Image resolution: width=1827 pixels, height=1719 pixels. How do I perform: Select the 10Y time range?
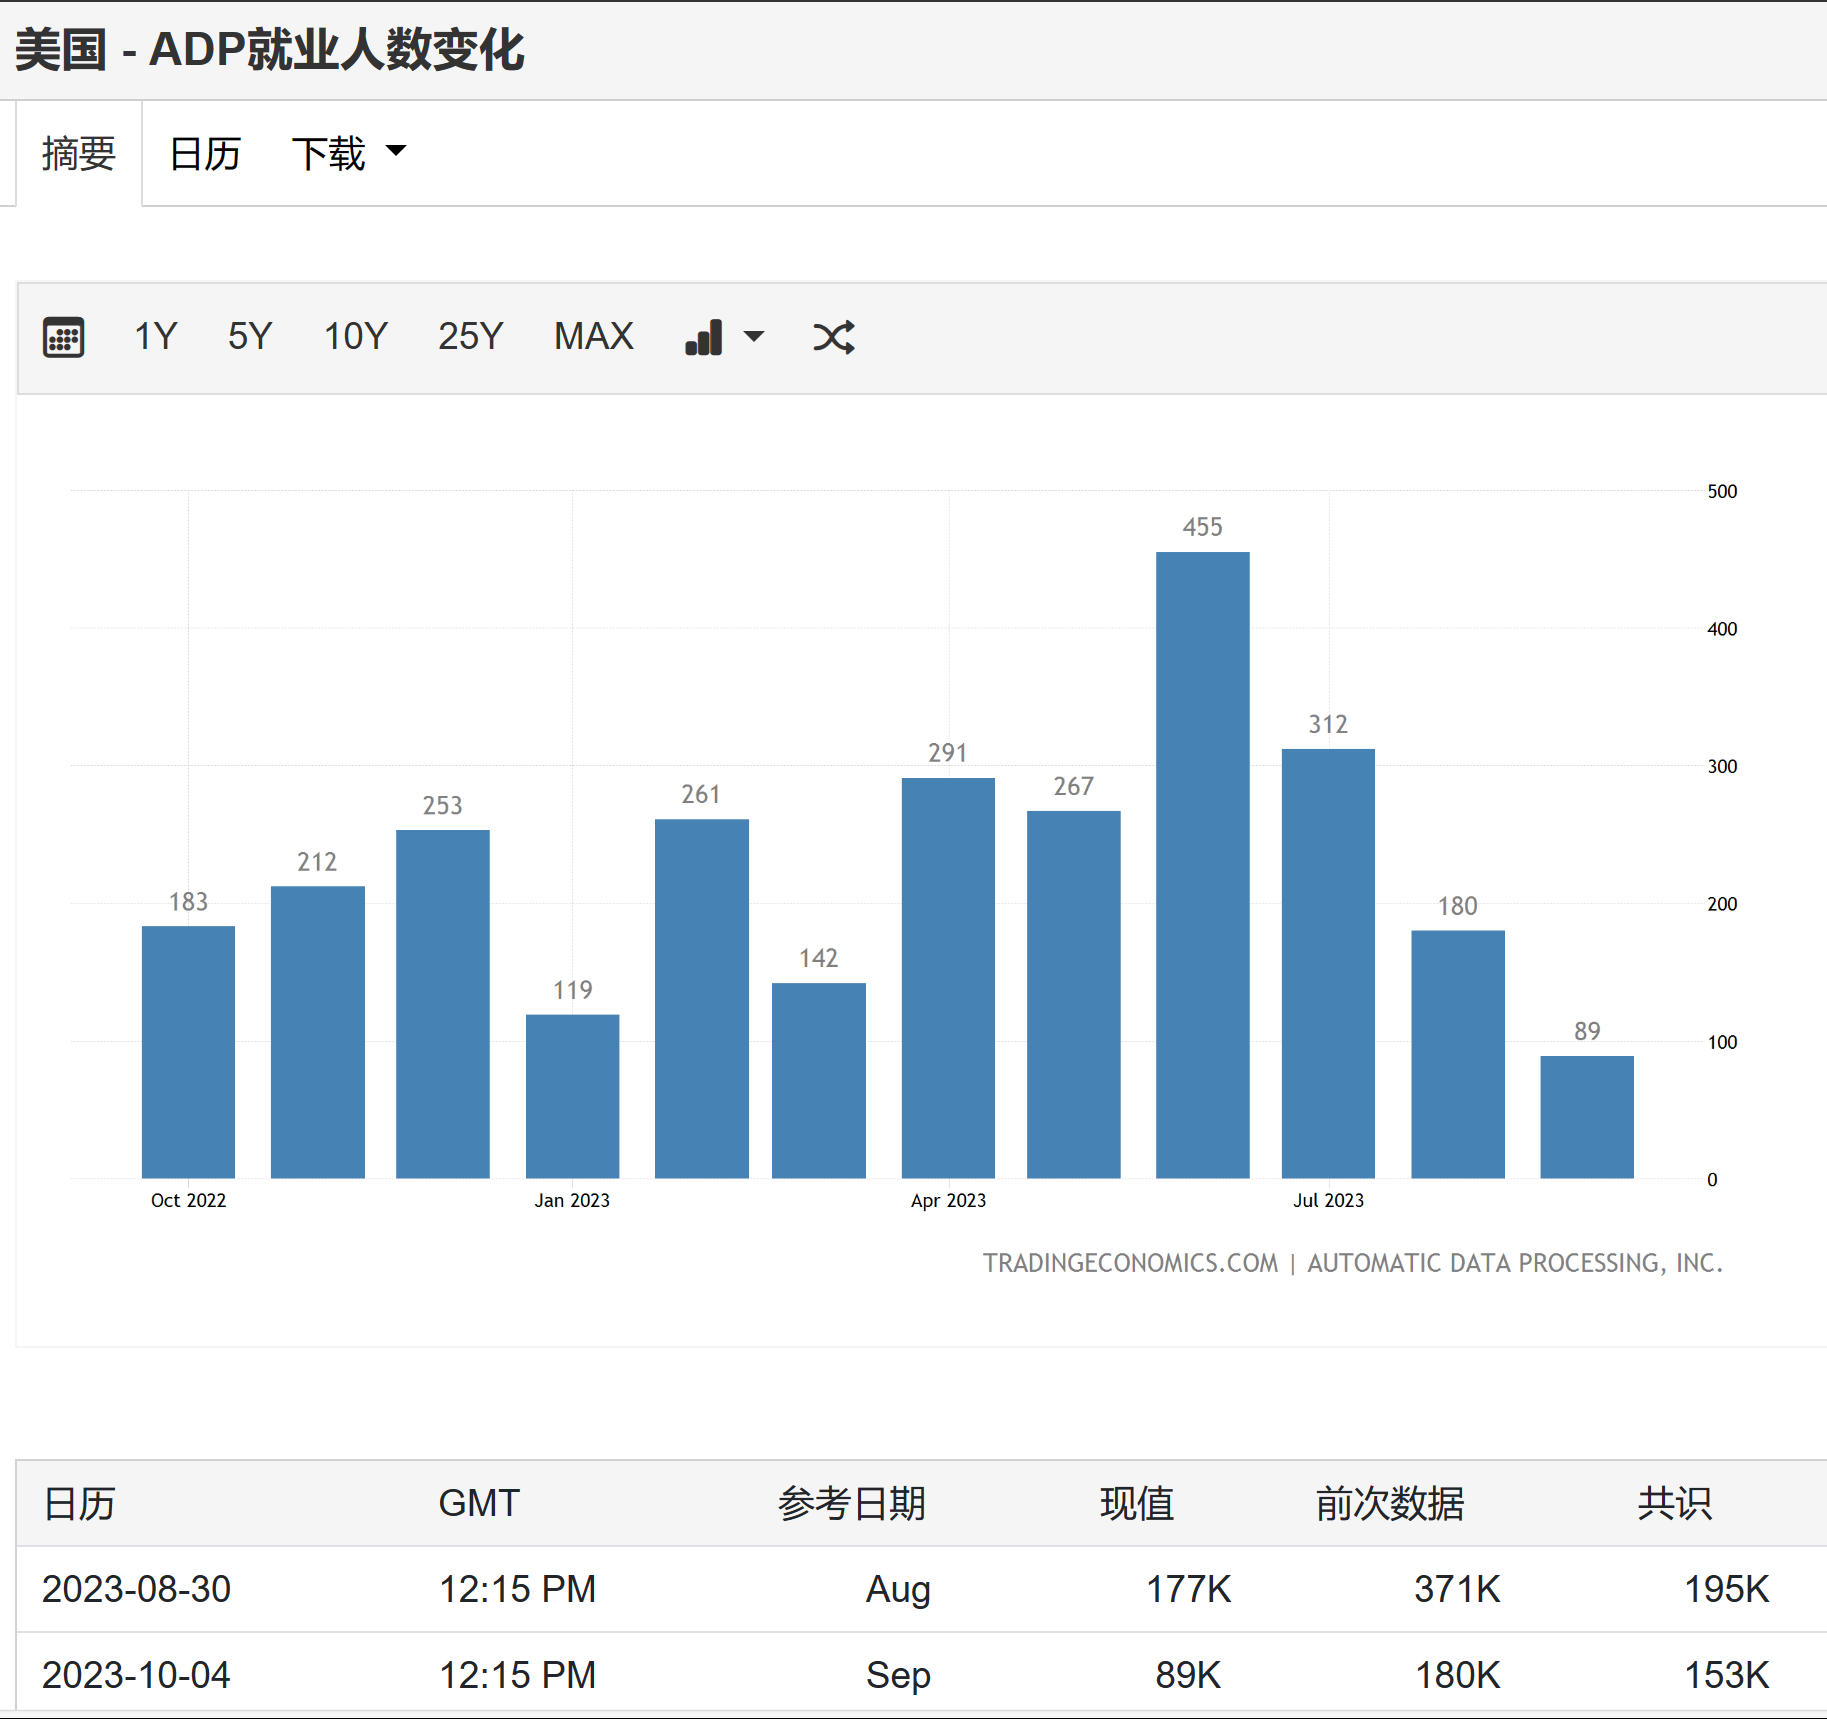(x=355, y=337)
